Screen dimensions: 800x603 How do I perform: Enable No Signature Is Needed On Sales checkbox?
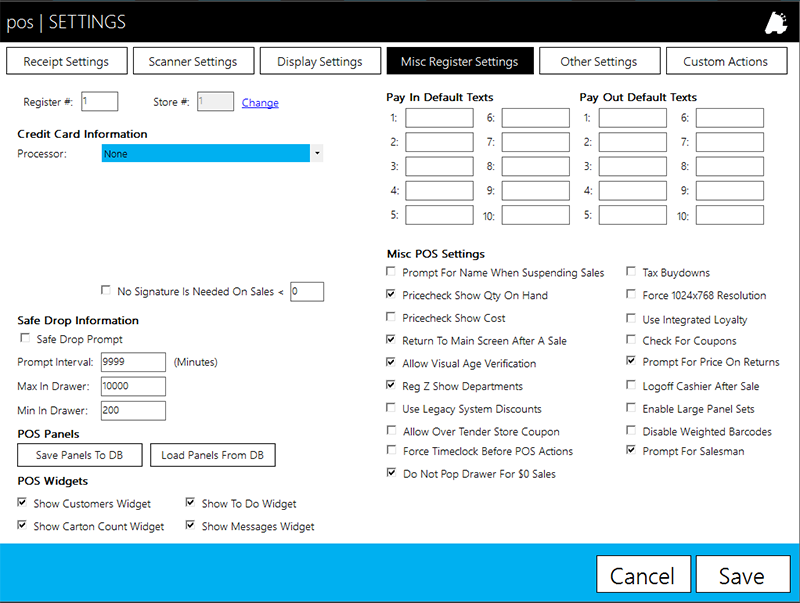(x=106, y=290)
